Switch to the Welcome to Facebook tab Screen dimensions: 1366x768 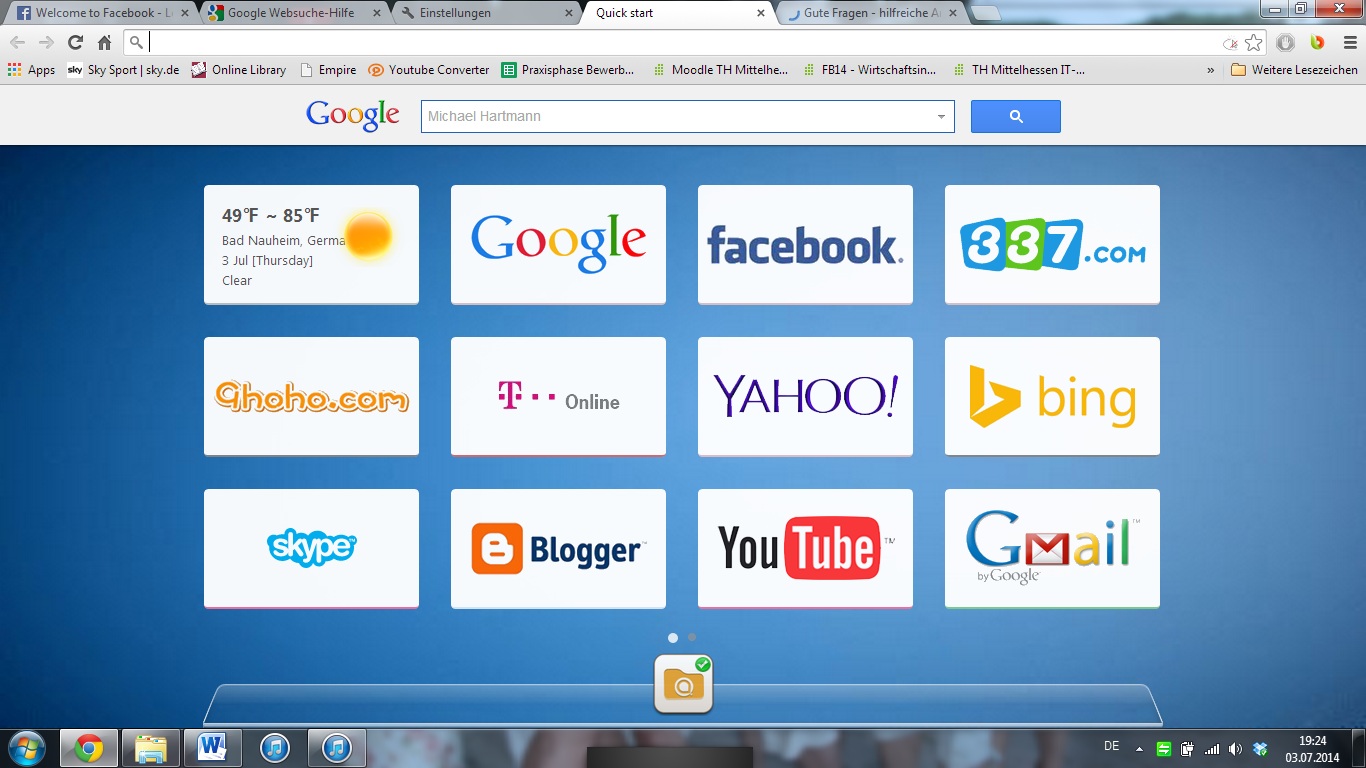[x=97, y=13]
